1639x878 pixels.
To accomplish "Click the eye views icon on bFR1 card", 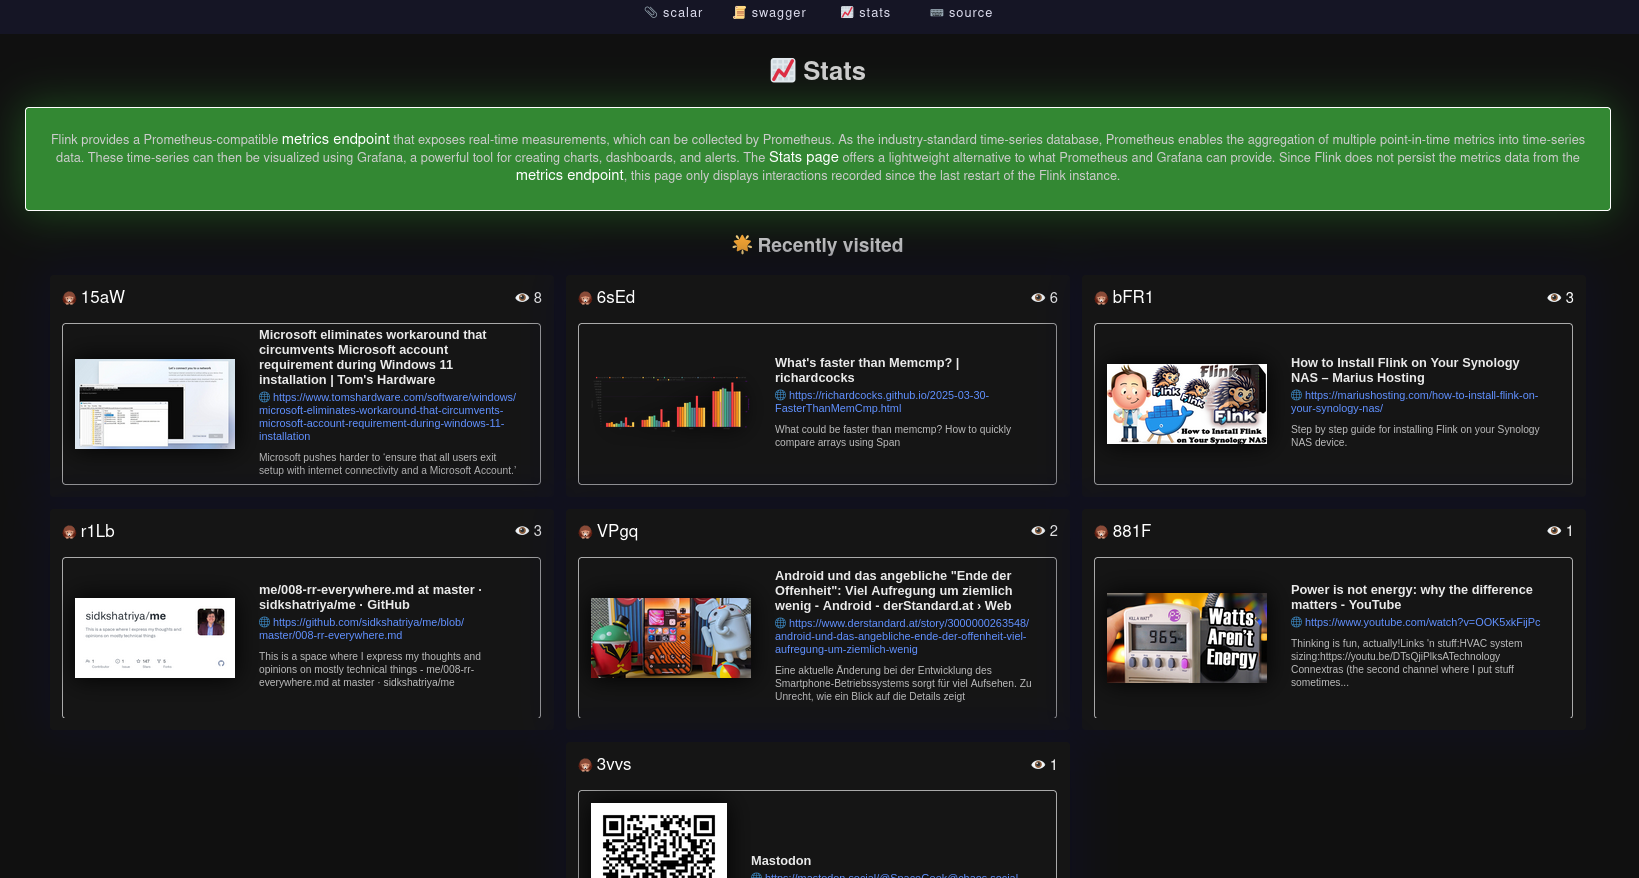I will [1554, 297].
